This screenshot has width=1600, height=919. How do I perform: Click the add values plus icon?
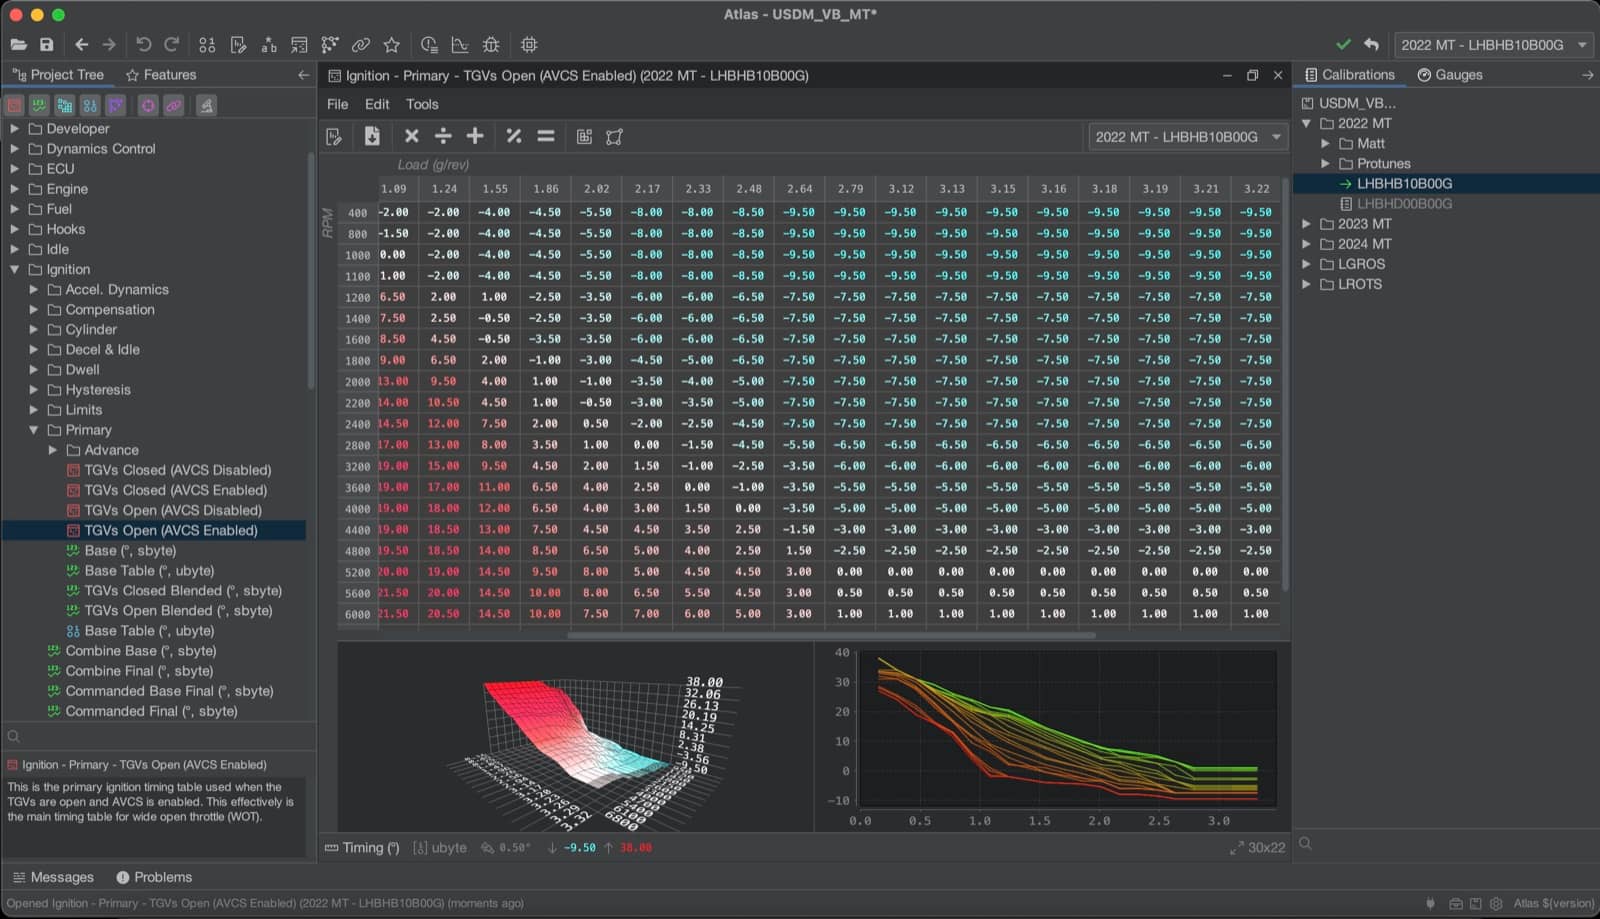(x=475, y=136)
